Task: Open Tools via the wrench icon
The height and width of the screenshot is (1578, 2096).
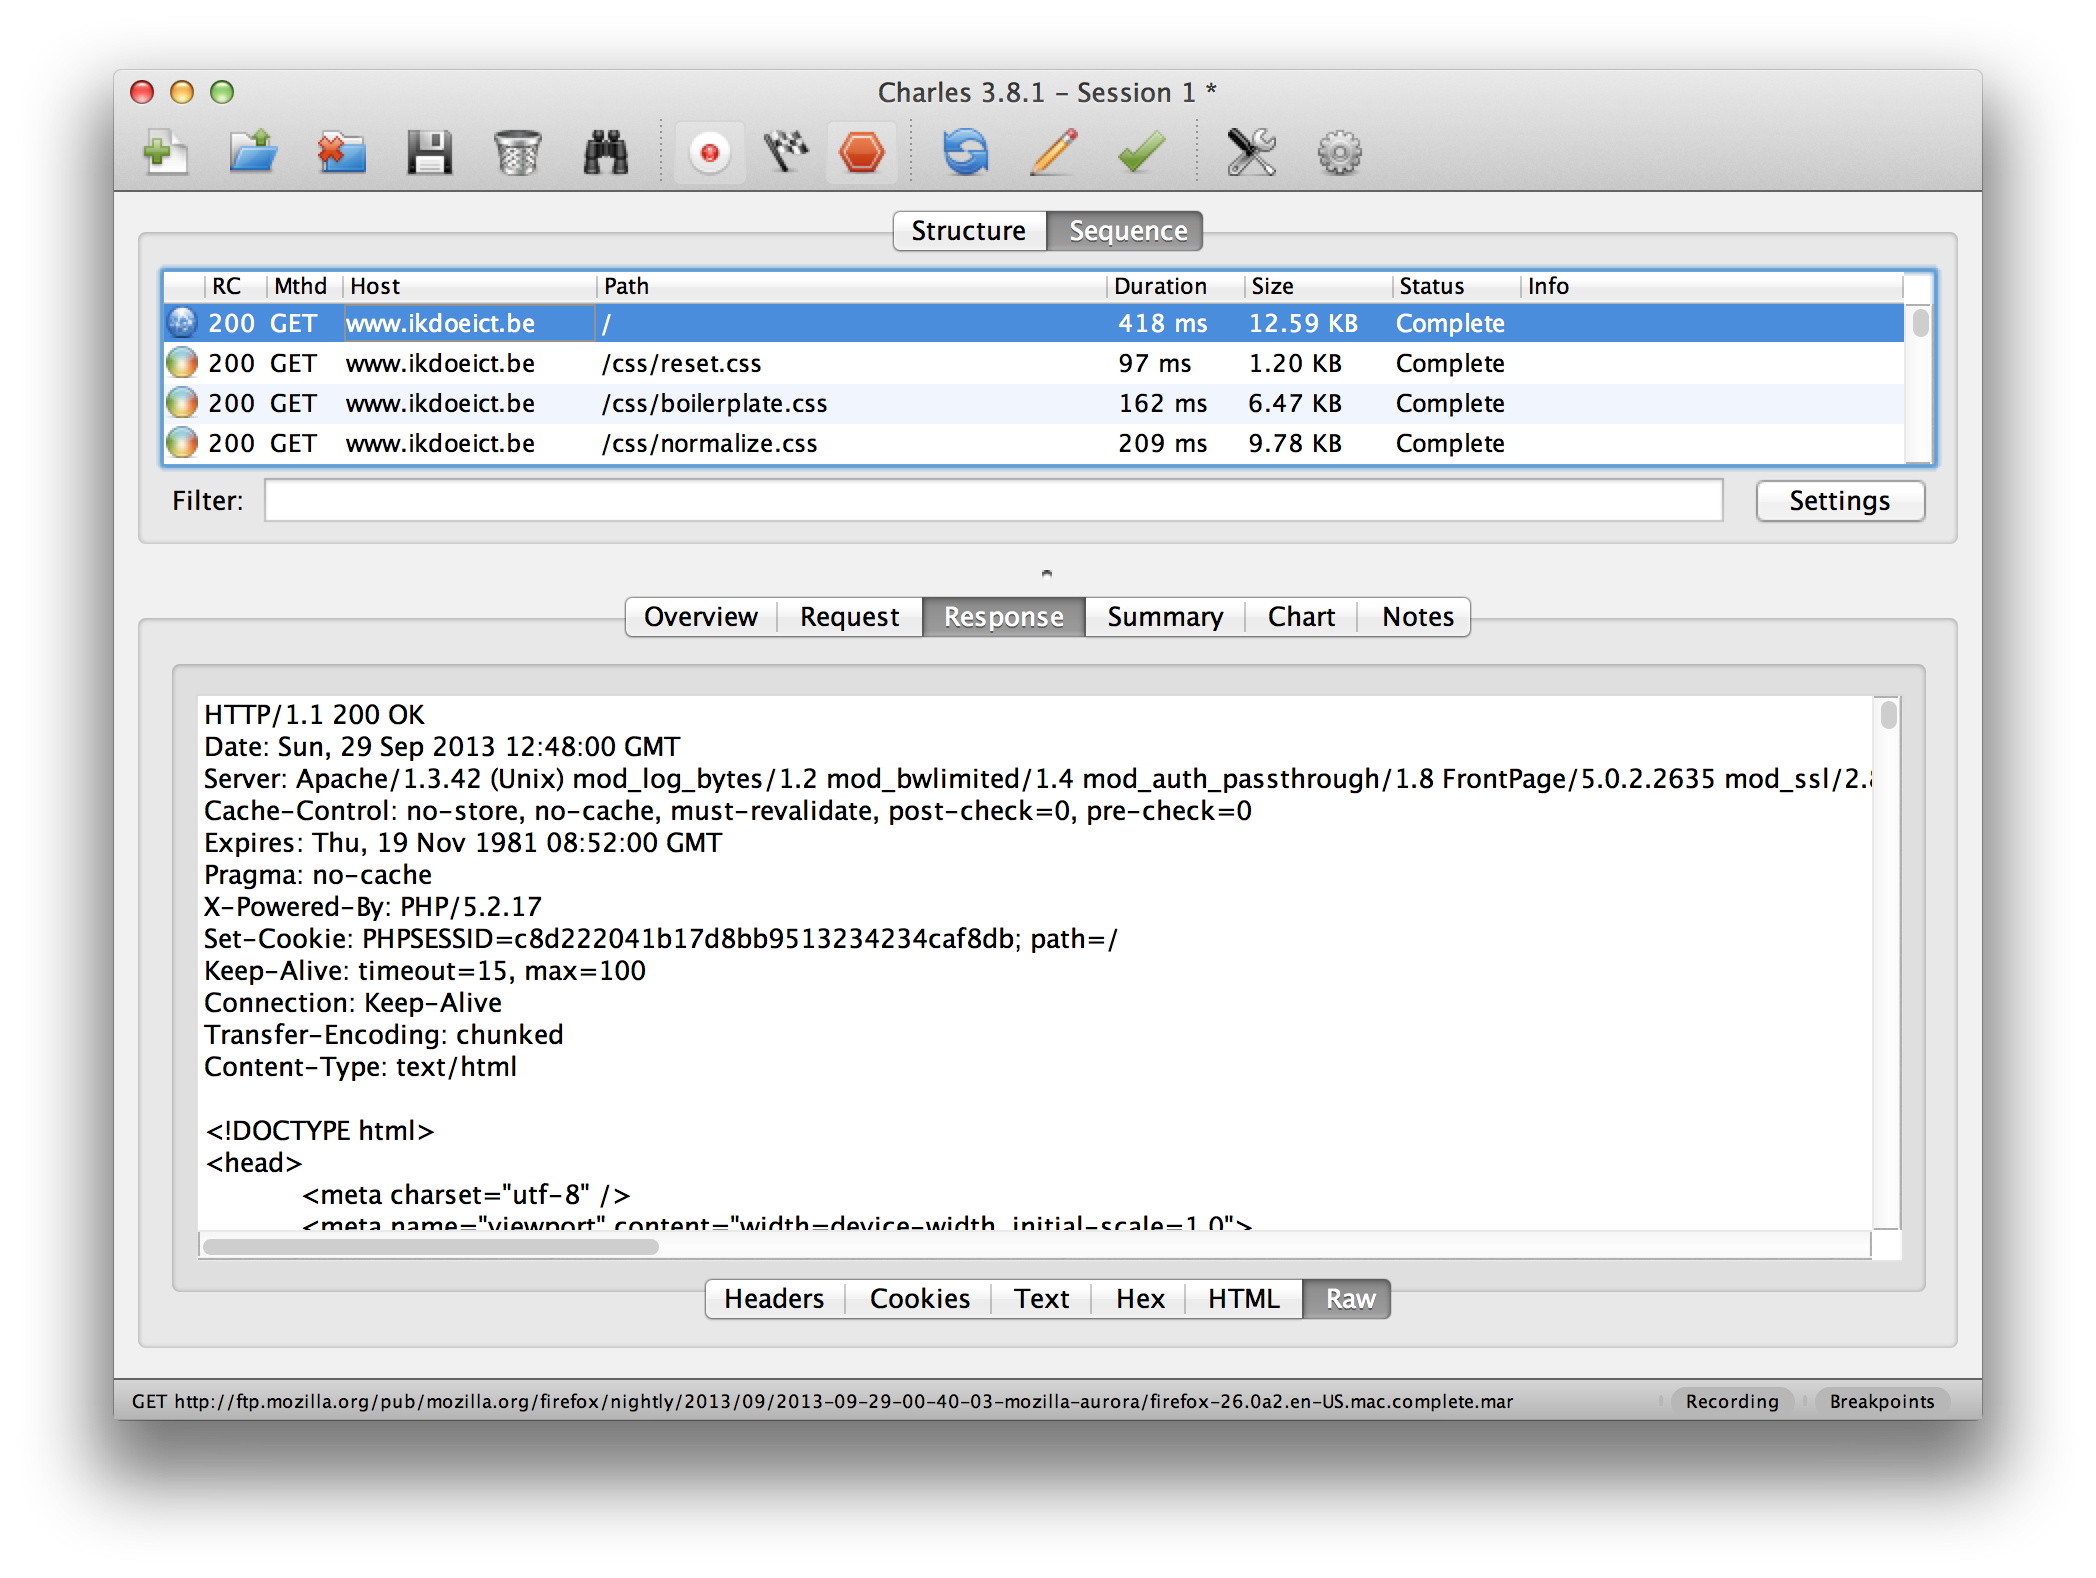Action: [1251, 153]
